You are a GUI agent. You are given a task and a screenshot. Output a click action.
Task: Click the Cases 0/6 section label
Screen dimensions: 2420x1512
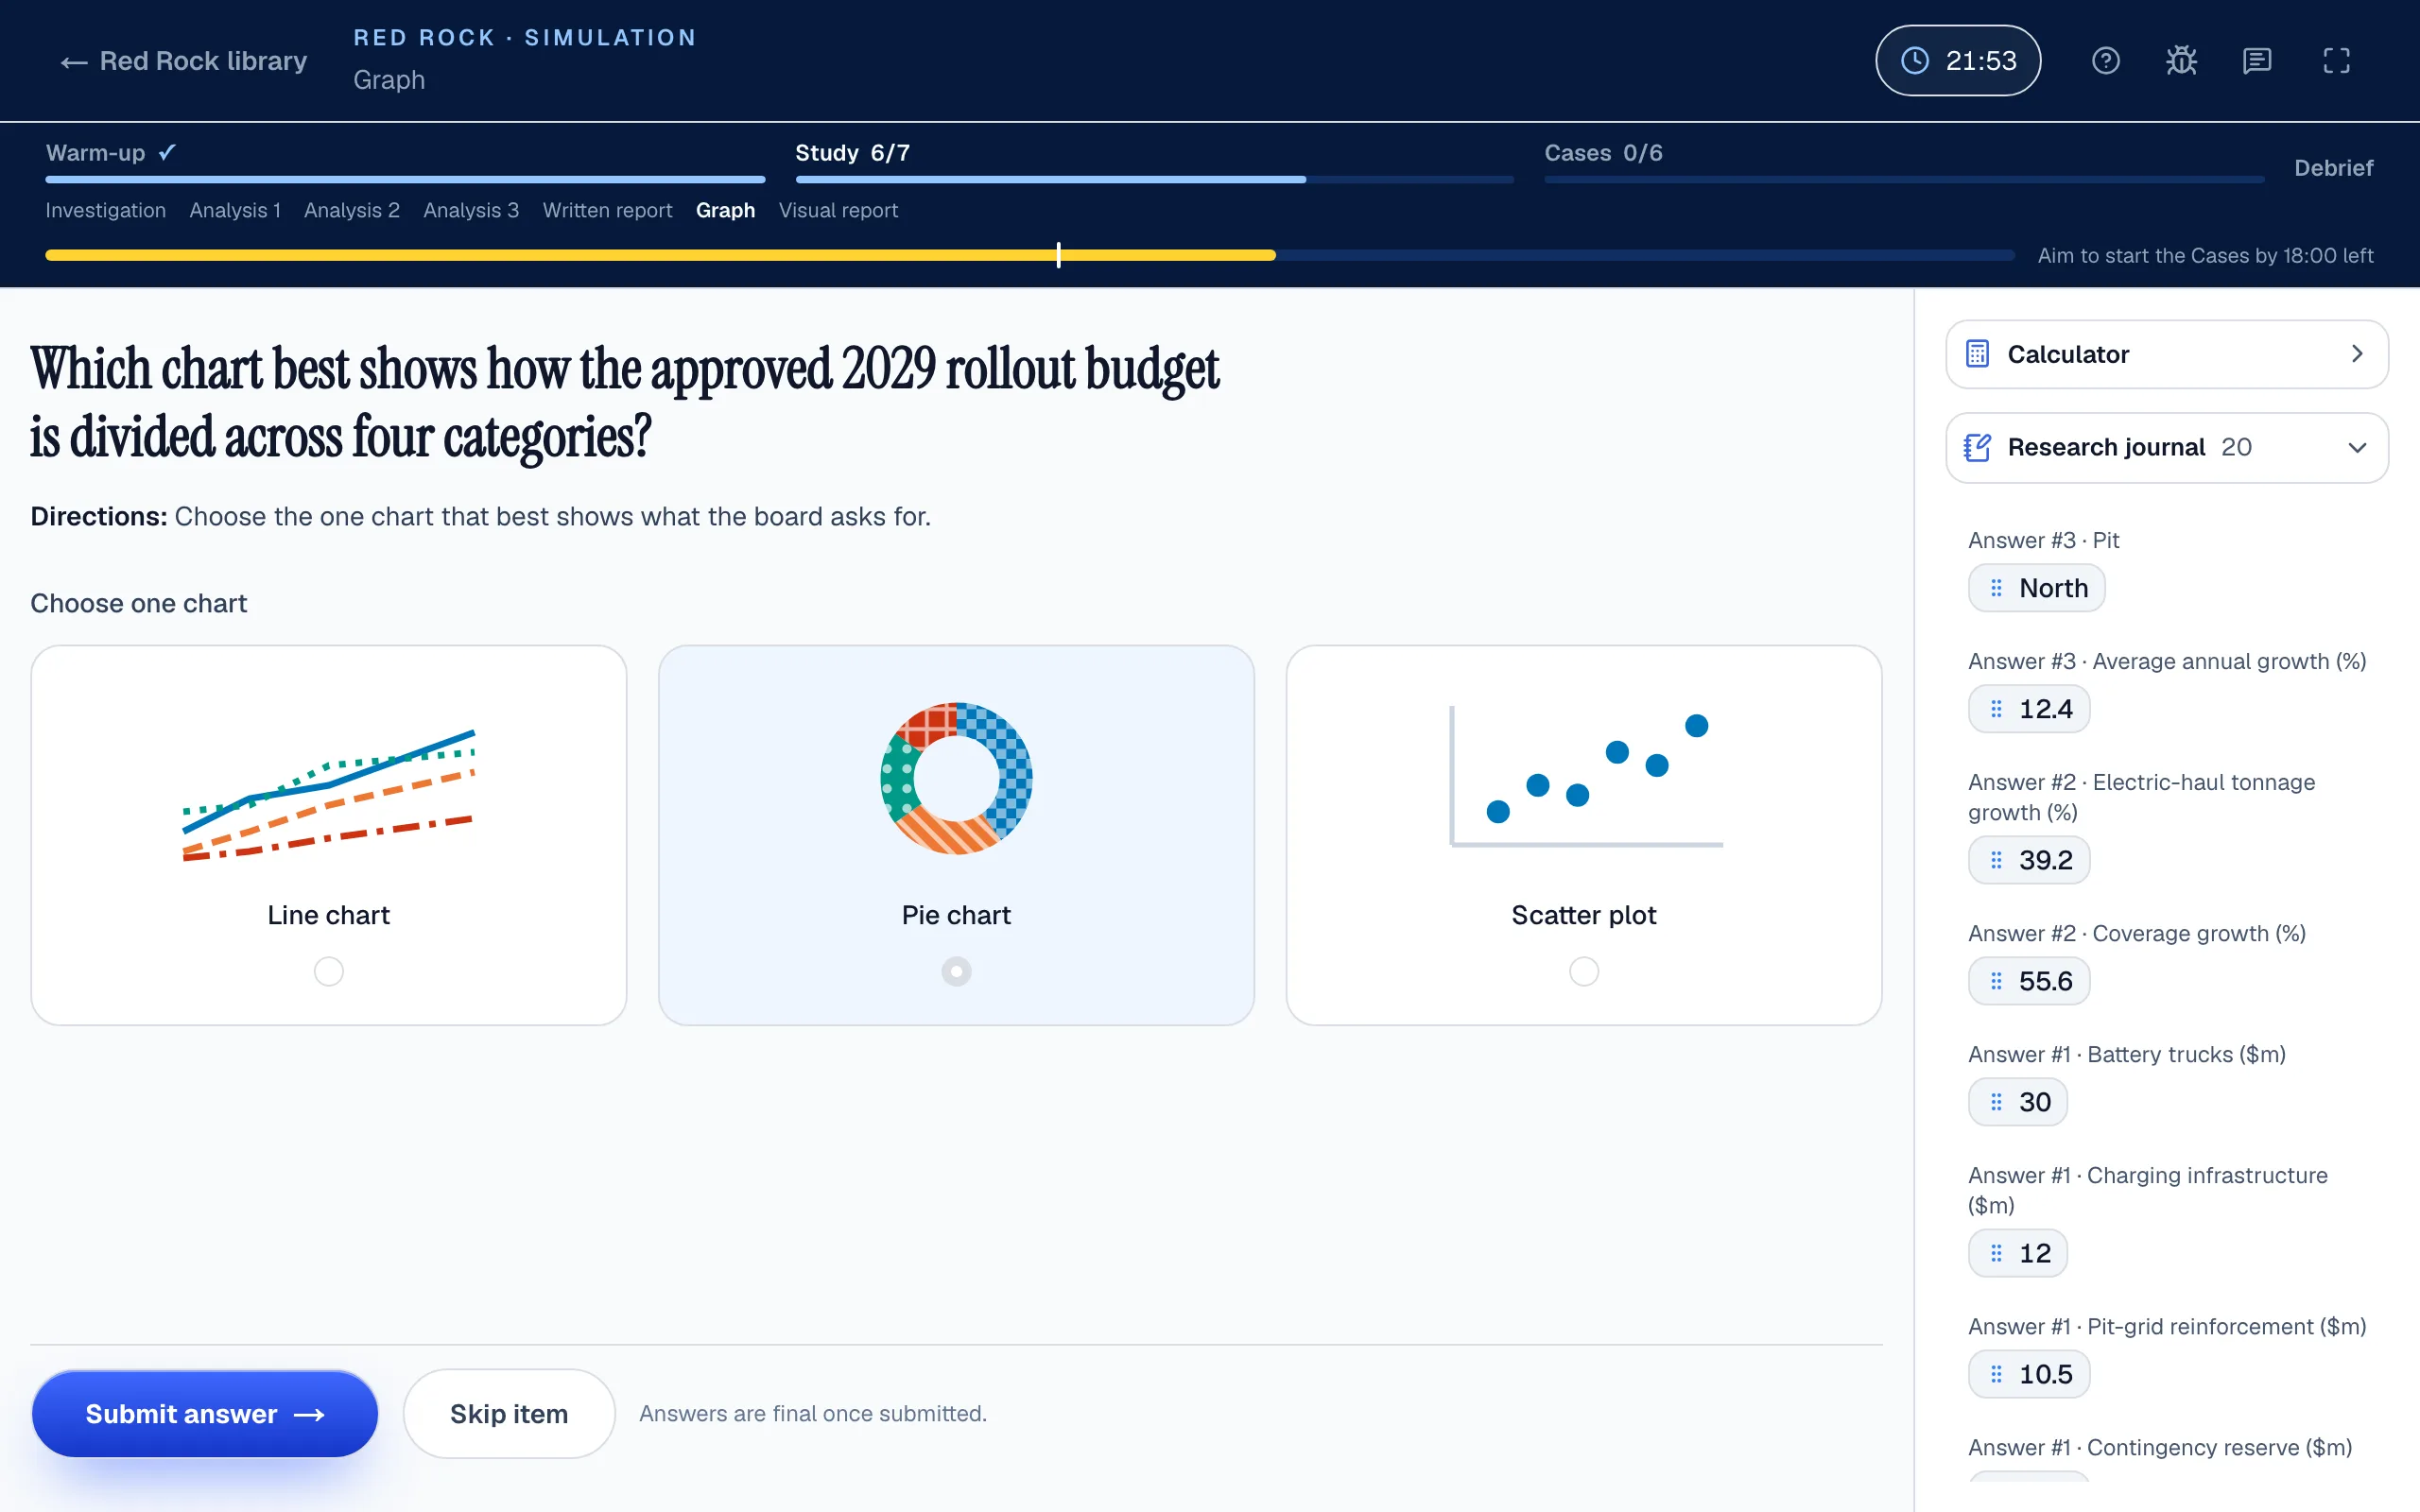[1603, 153]
